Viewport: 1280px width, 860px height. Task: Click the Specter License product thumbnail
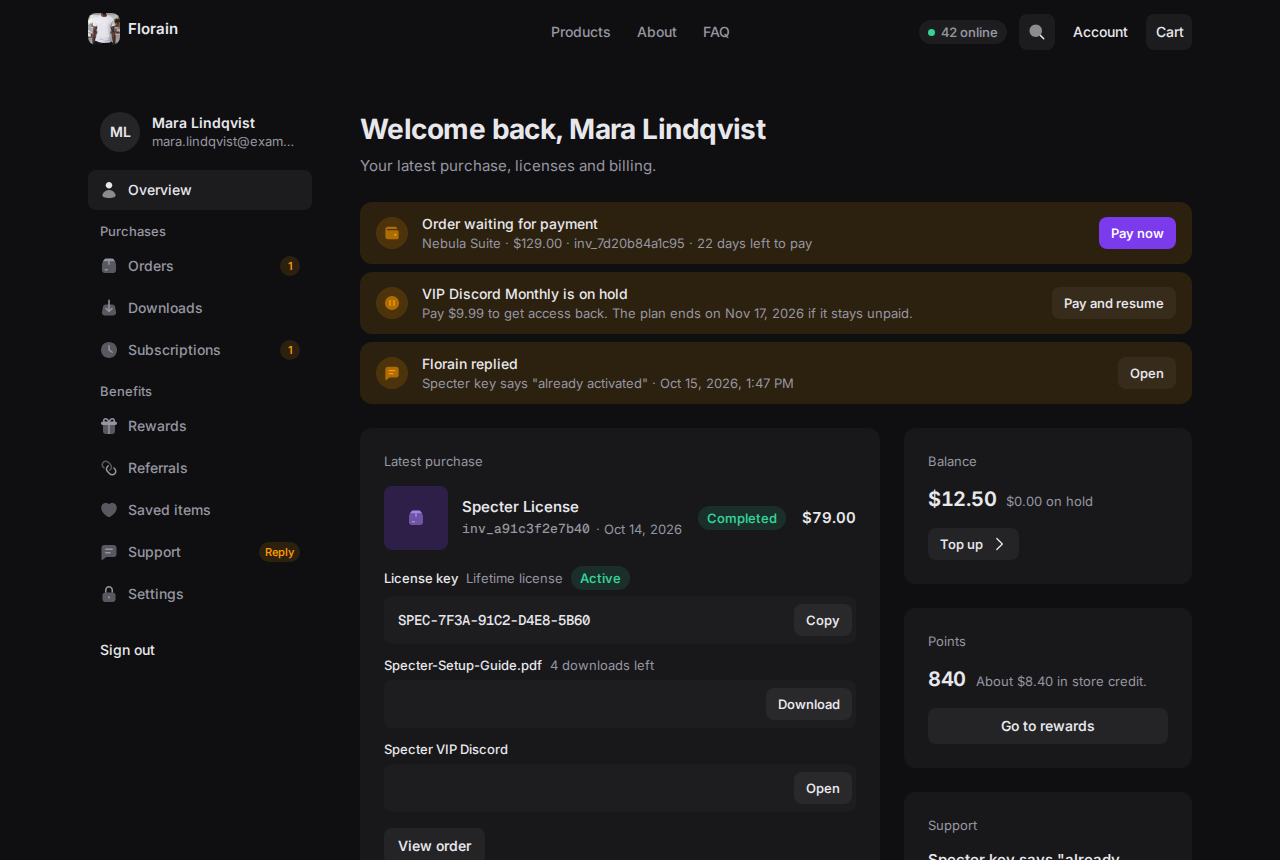tap(416, 518)
